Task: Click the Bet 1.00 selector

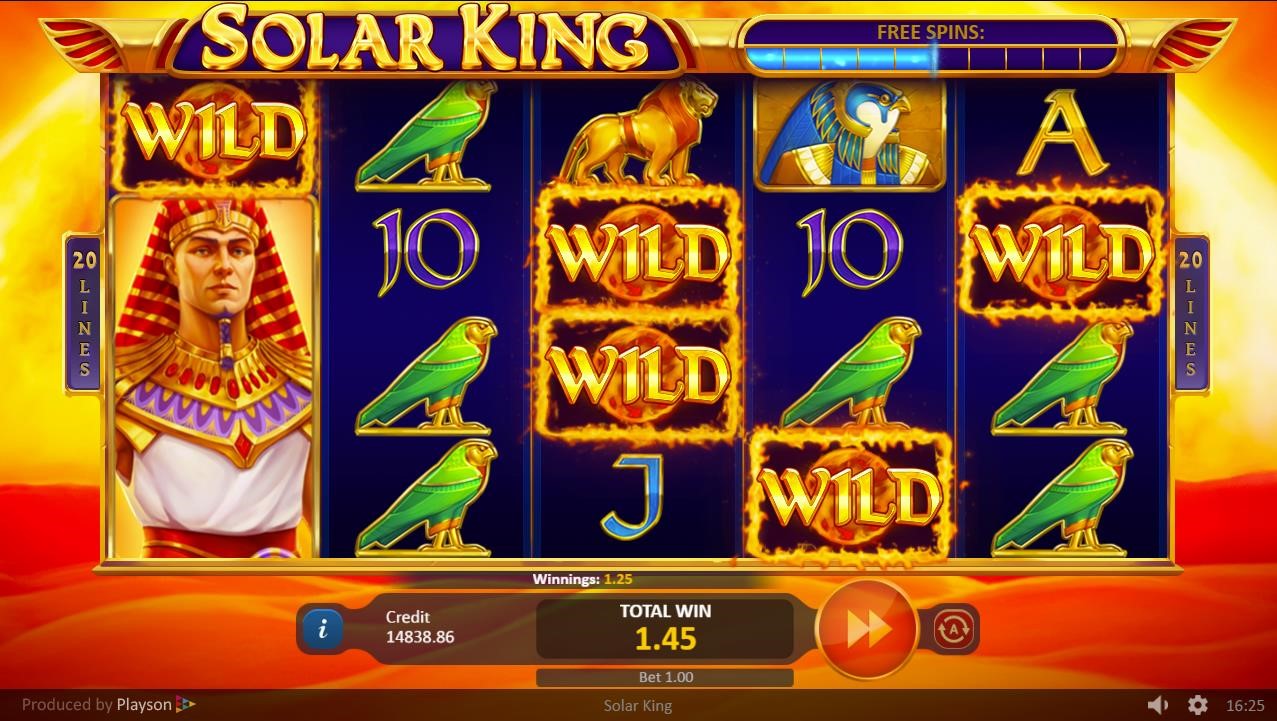Action: [x=665, y=677]
